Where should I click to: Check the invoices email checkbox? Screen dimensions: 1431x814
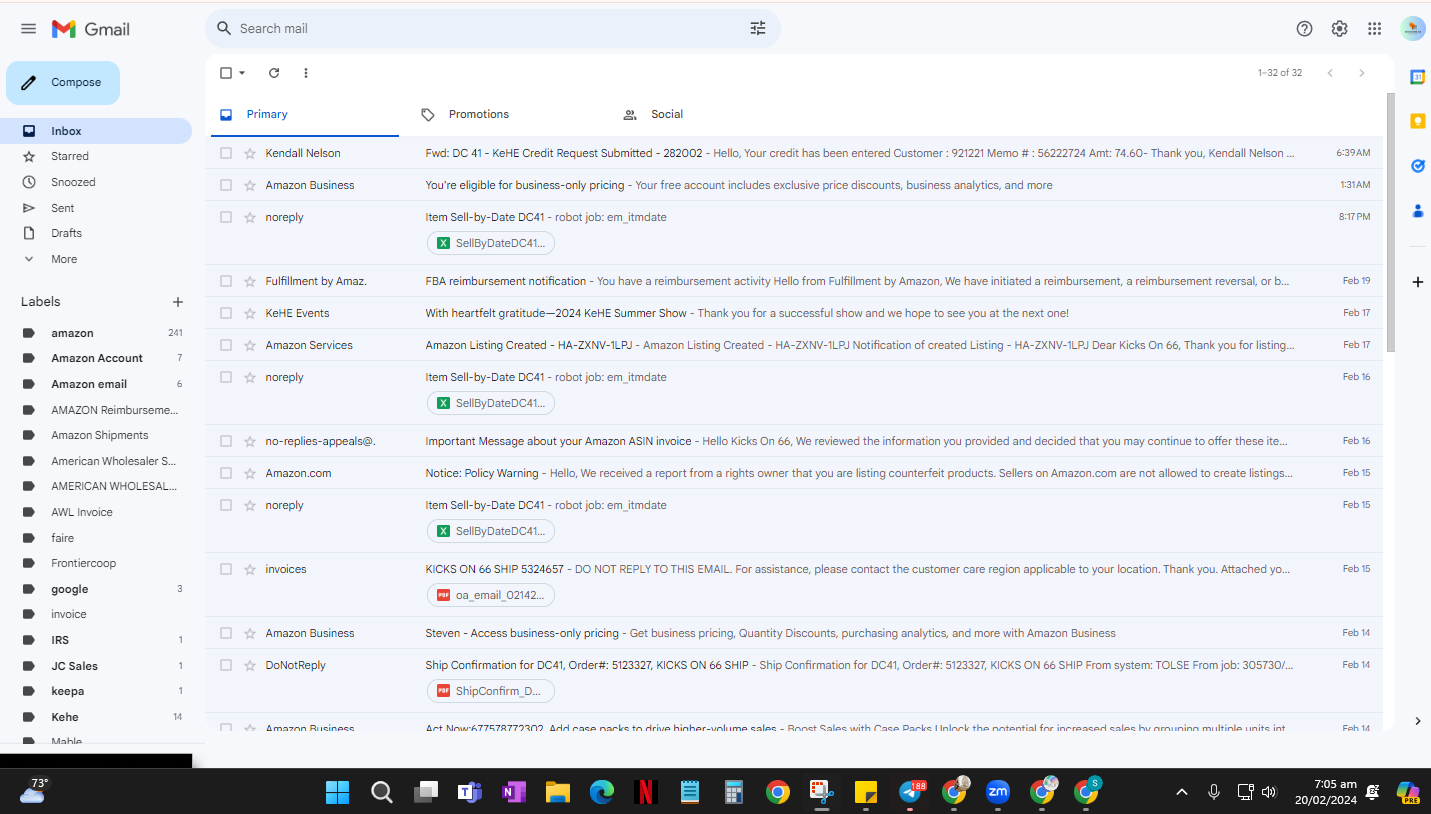(226, 569)
